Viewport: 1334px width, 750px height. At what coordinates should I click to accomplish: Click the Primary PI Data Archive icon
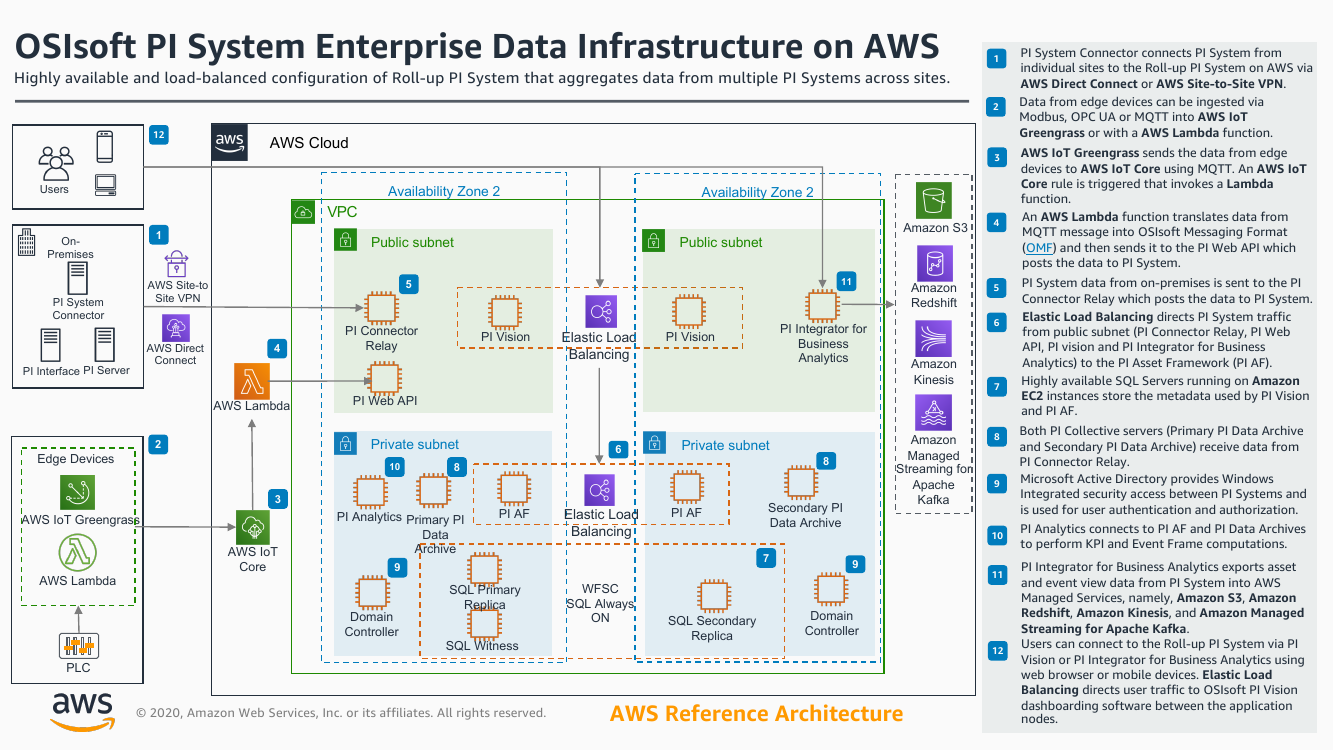coord(433,490)
